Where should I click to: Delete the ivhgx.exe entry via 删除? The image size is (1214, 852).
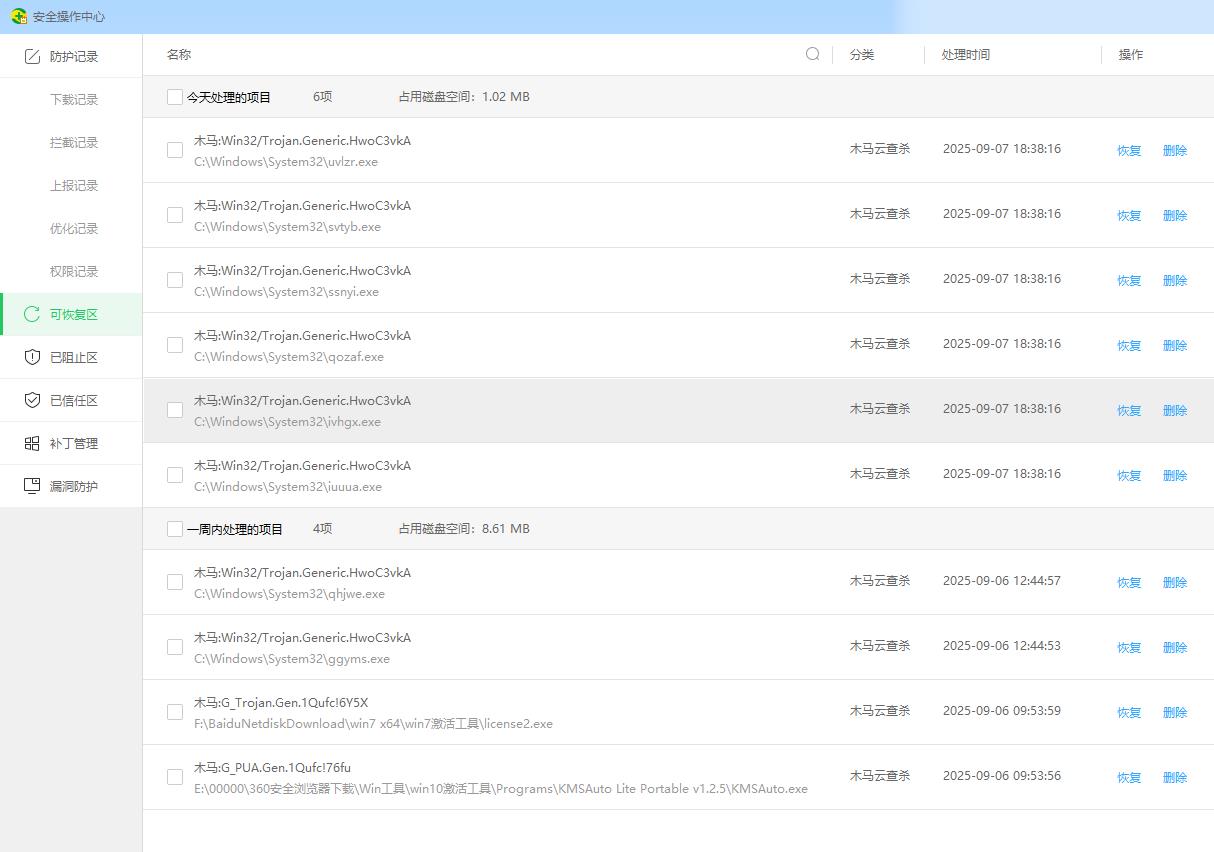tap(1175, 411)
